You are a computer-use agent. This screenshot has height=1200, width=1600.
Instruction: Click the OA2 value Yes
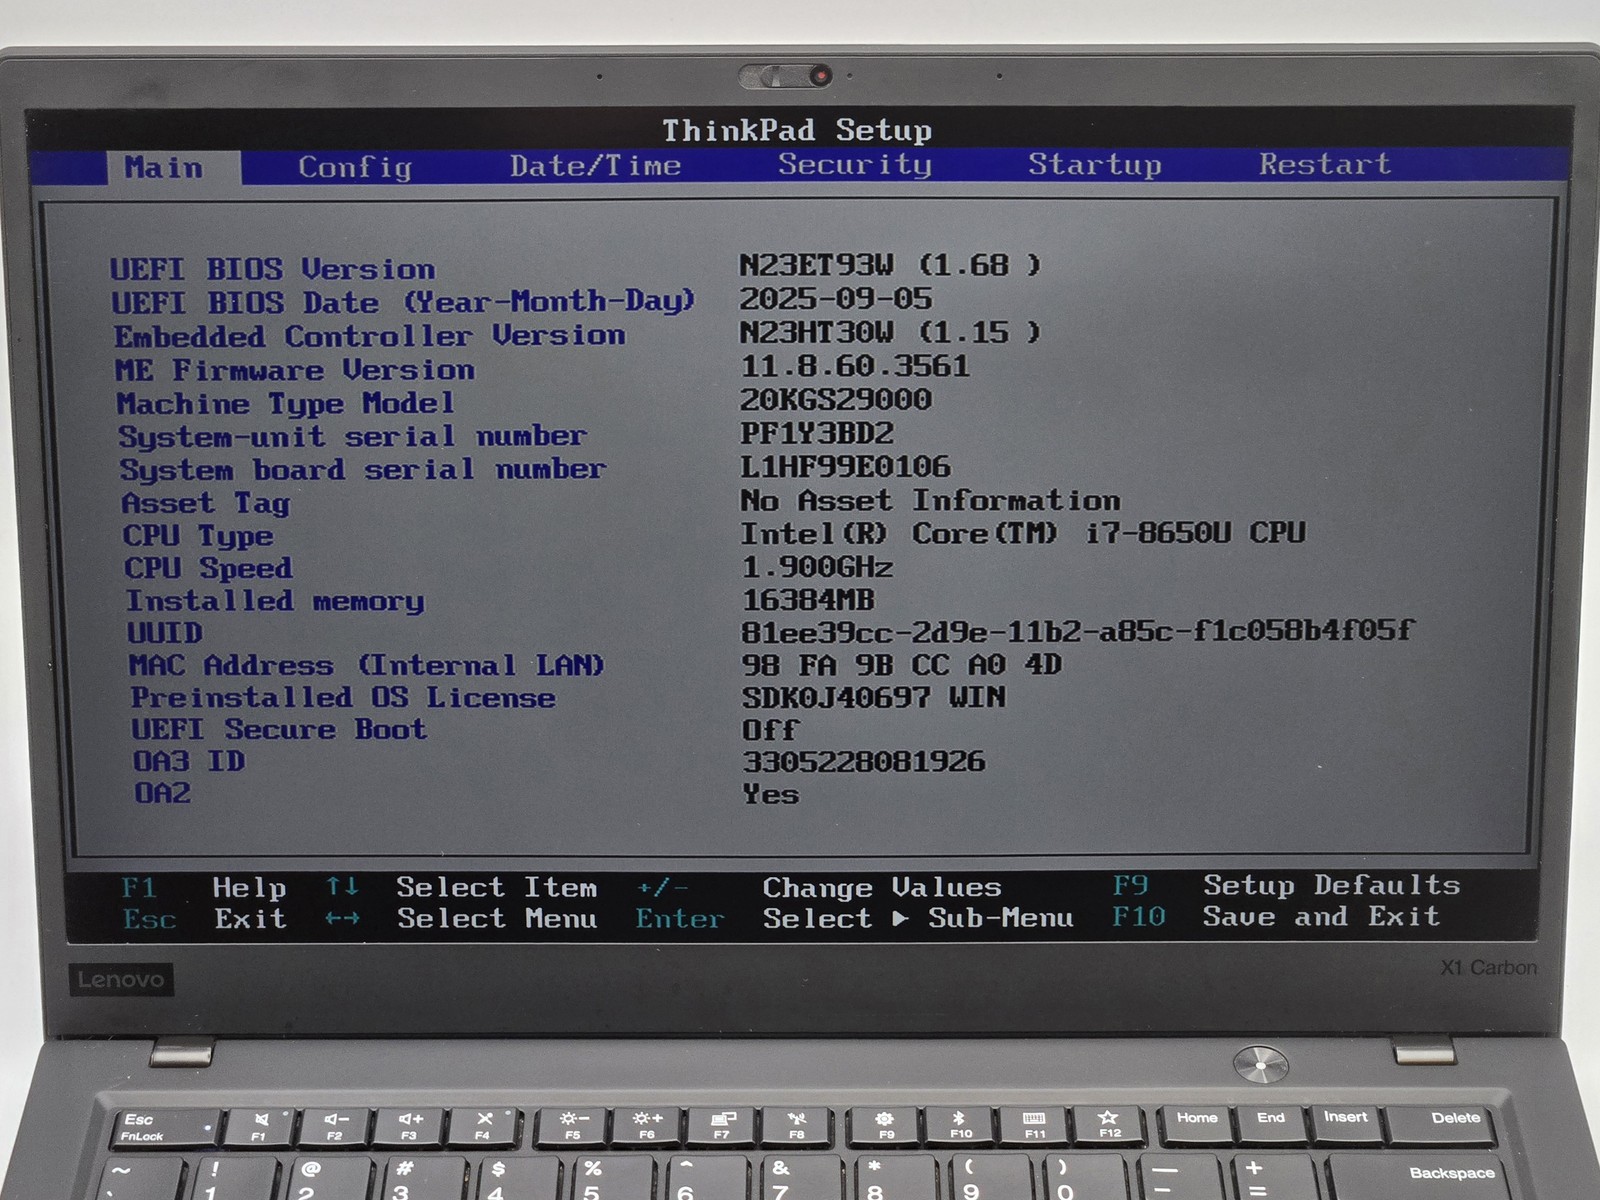[770, 795]
